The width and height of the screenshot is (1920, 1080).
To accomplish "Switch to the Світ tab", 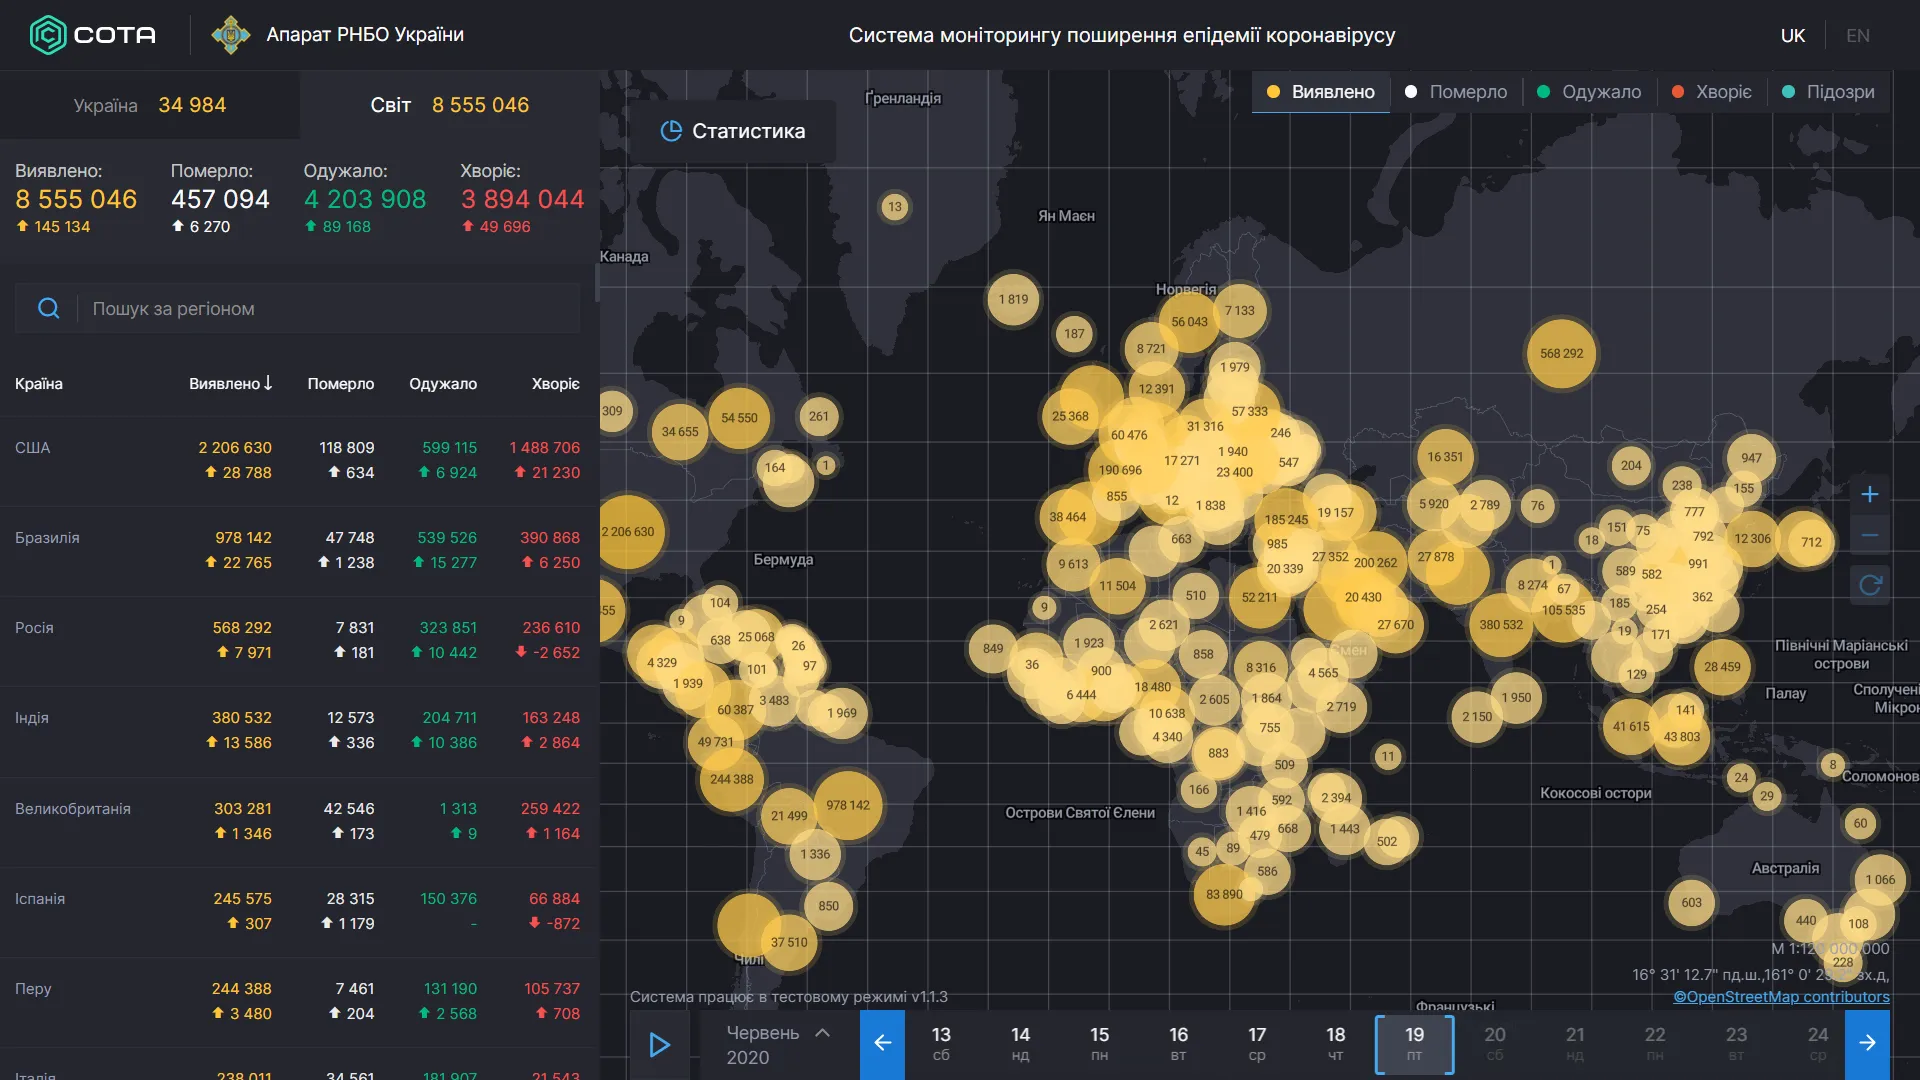I will tap(450, 105).
